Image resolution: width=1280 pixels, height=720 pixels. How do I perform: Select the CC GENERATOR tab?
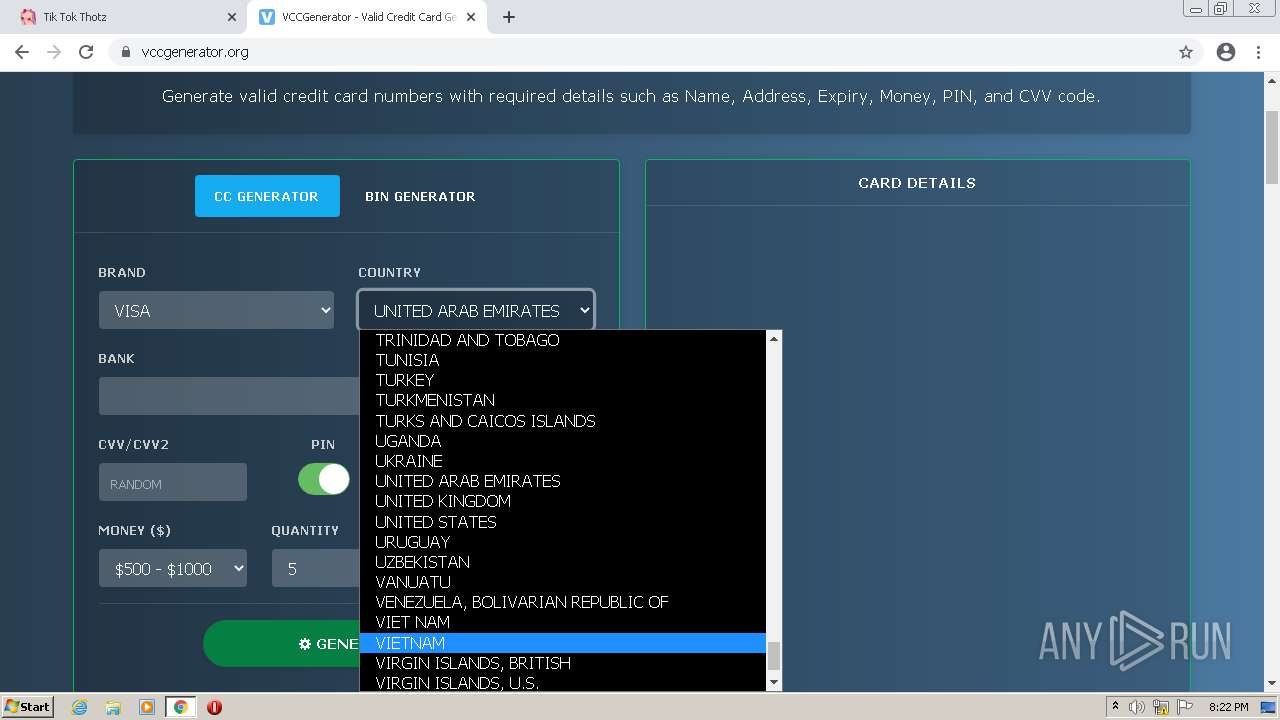pyautogui.click(x=267, y=196)
